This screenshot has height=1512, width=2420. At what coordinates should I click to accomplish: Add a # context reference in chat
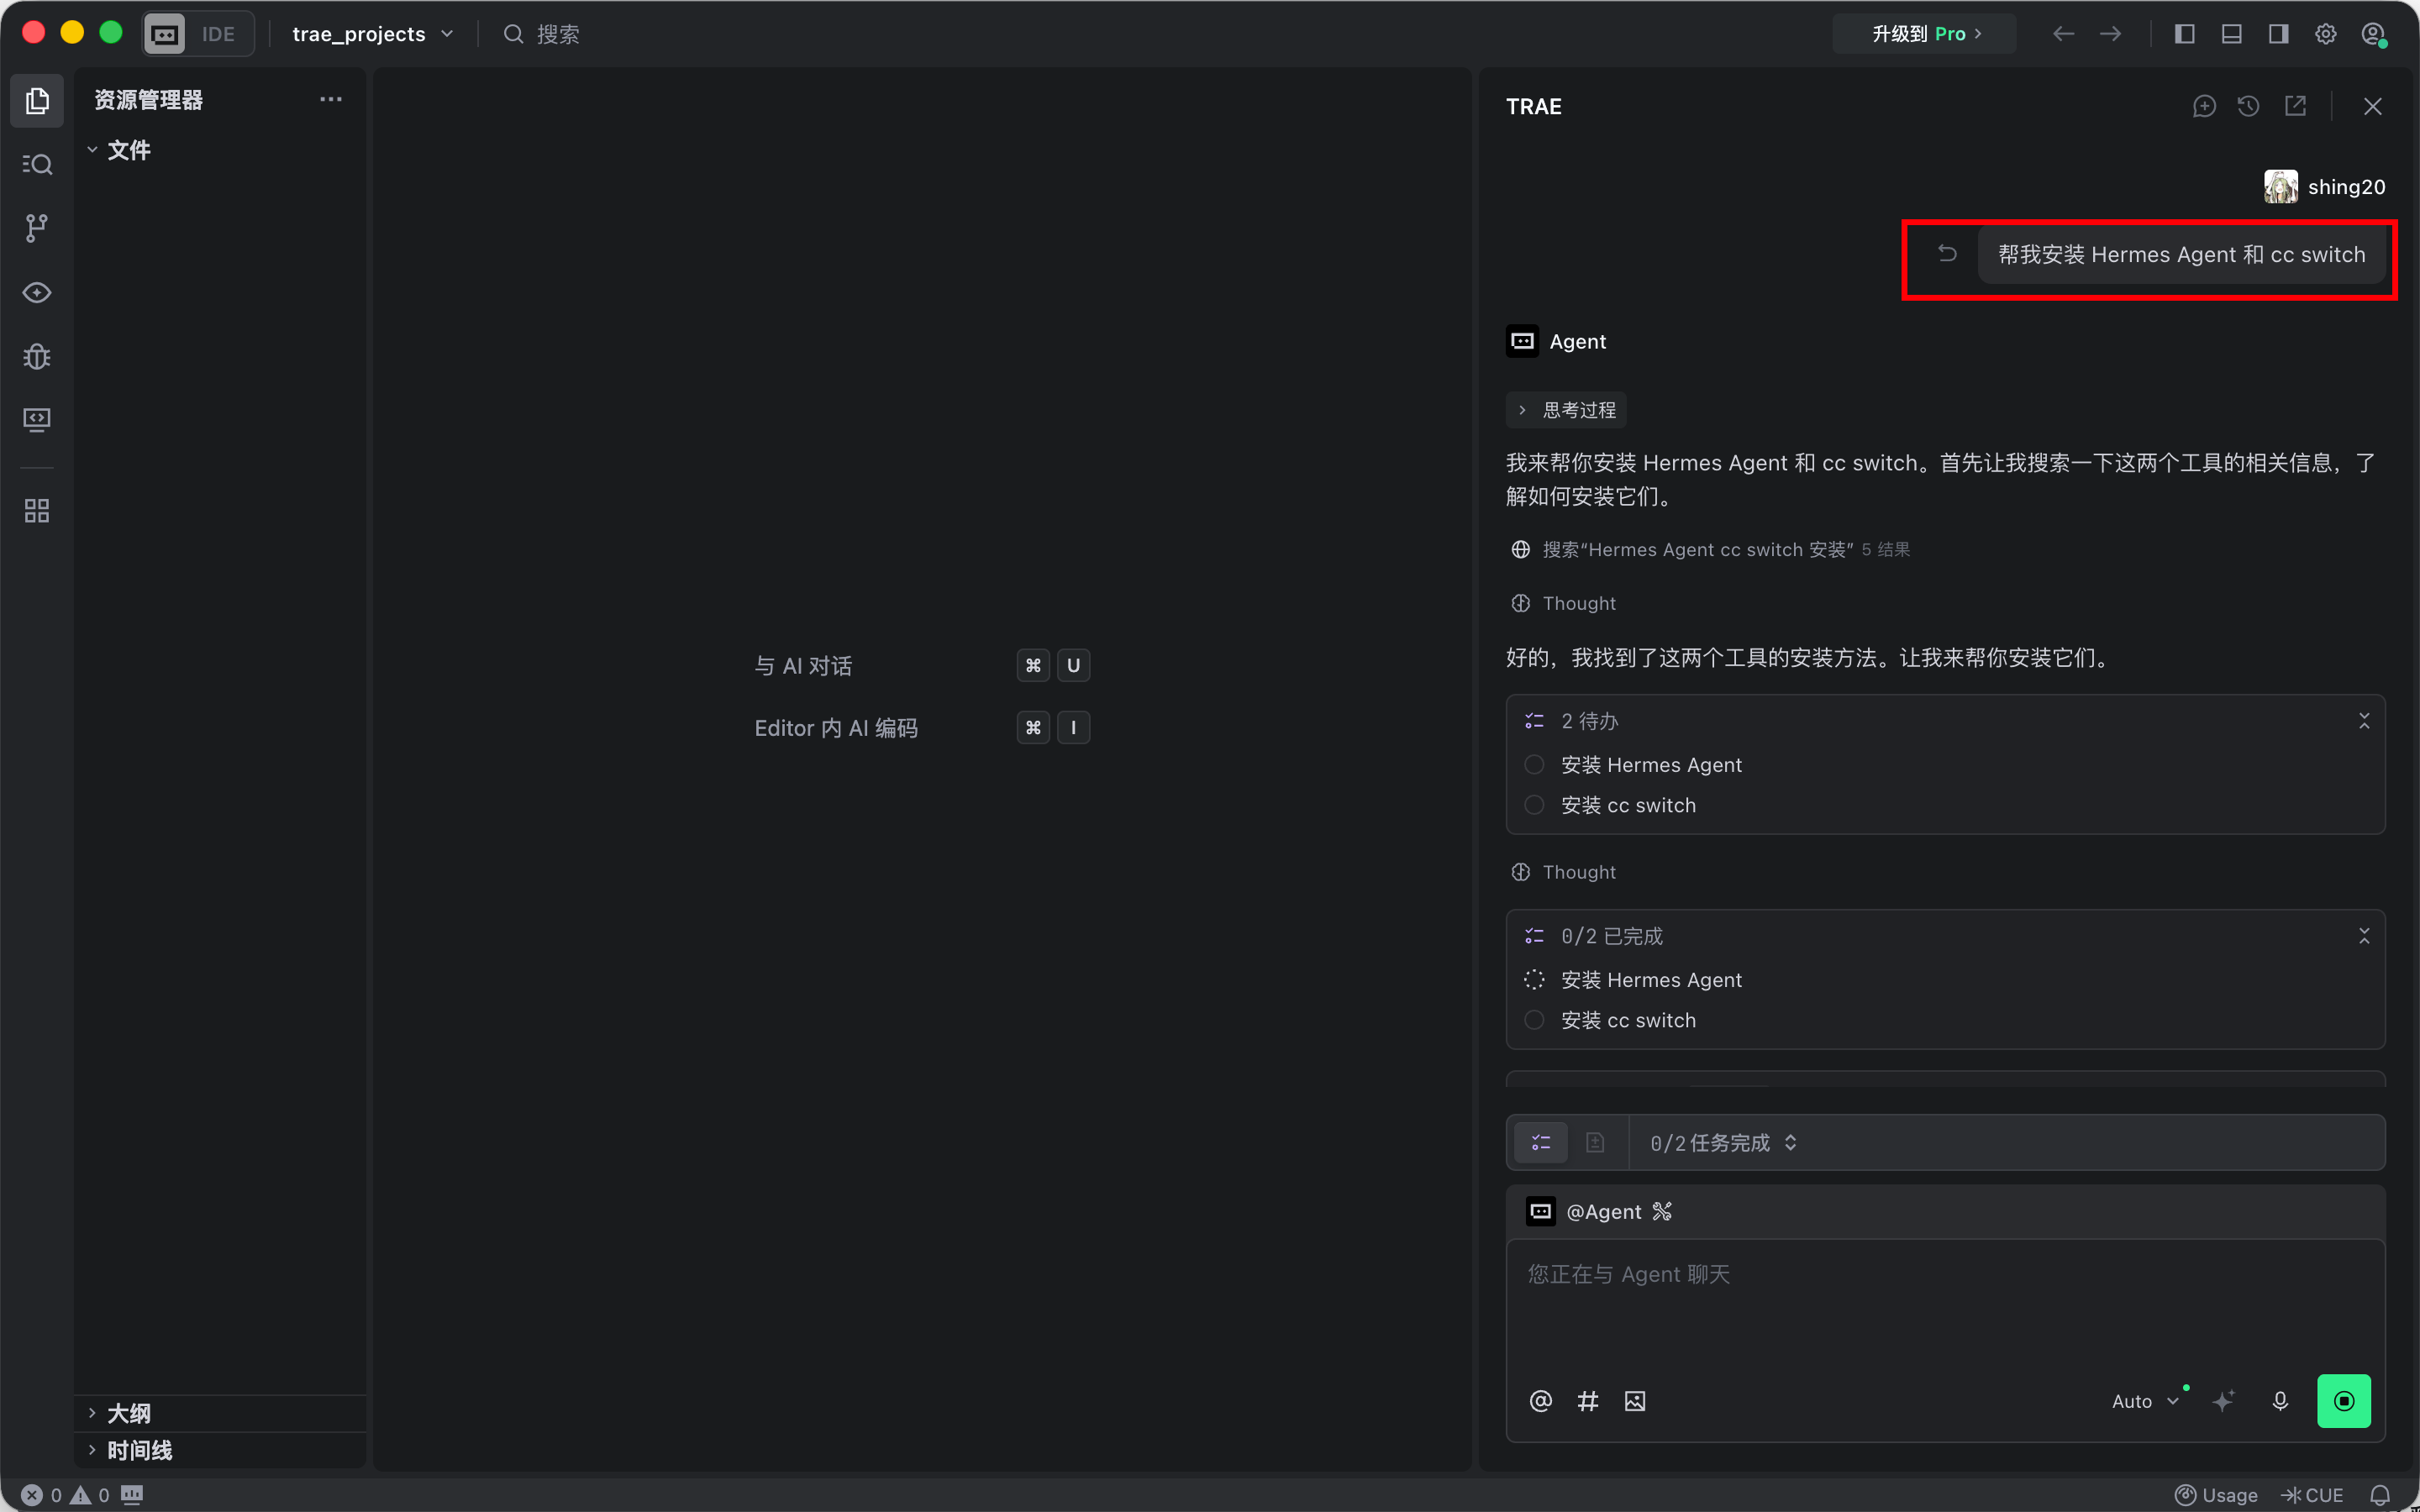(x=1588, y=1401)
